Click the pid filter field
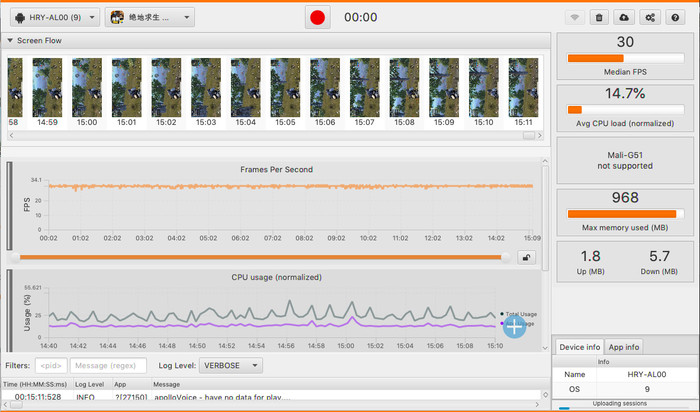Screen dimensions: 700x412 click(x=50, y=366)
